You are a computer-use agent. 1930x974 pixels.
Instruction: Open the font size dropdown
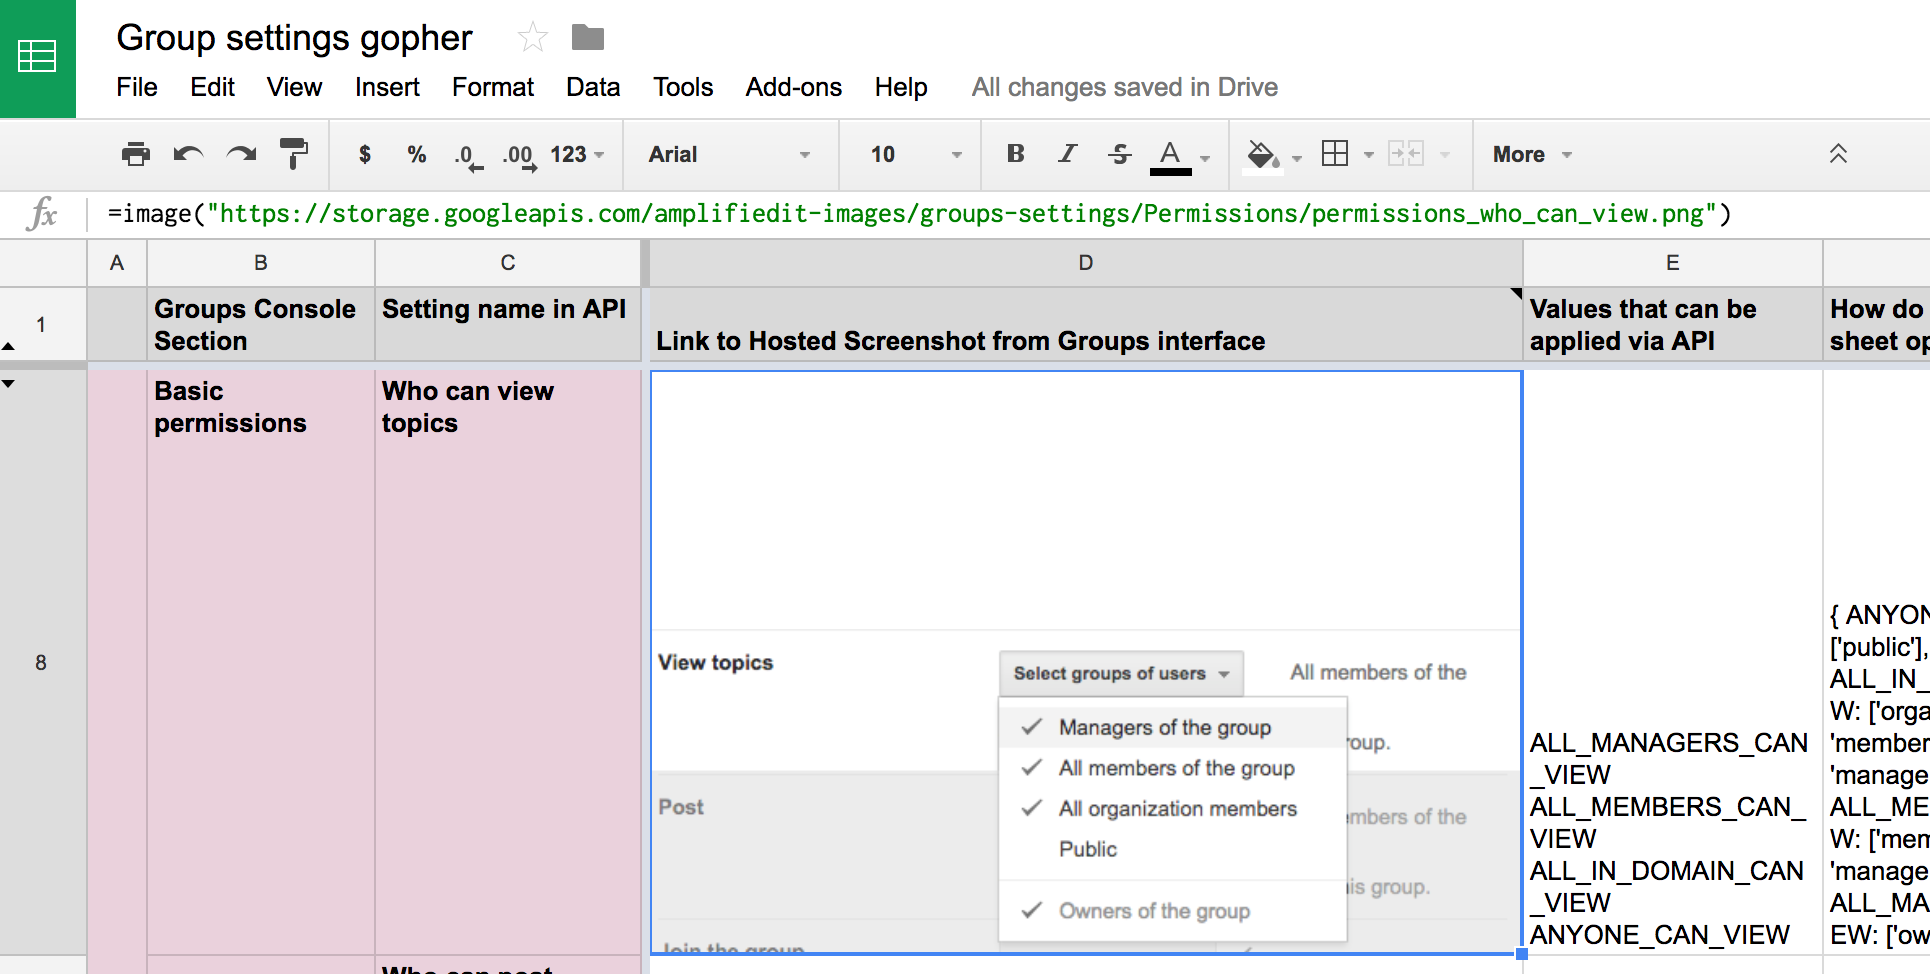[914, 154]
